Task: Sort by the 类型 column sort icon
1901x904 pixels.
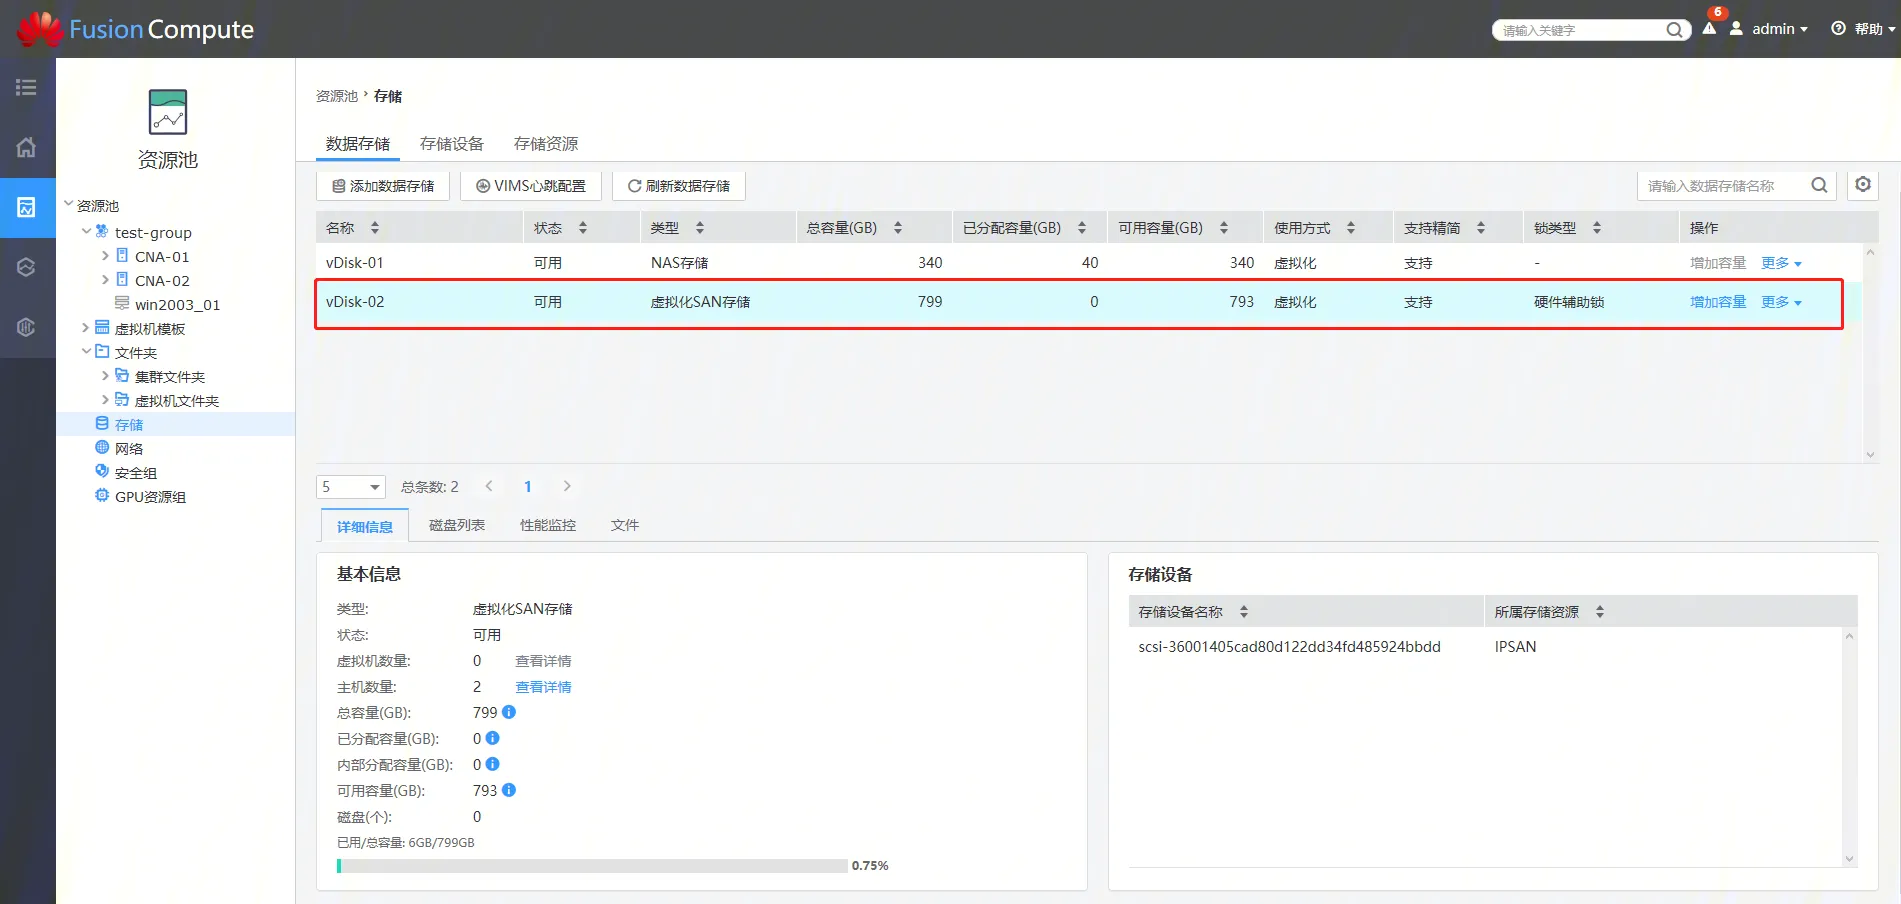Action: pyautogui.click(x=700, y=228)
